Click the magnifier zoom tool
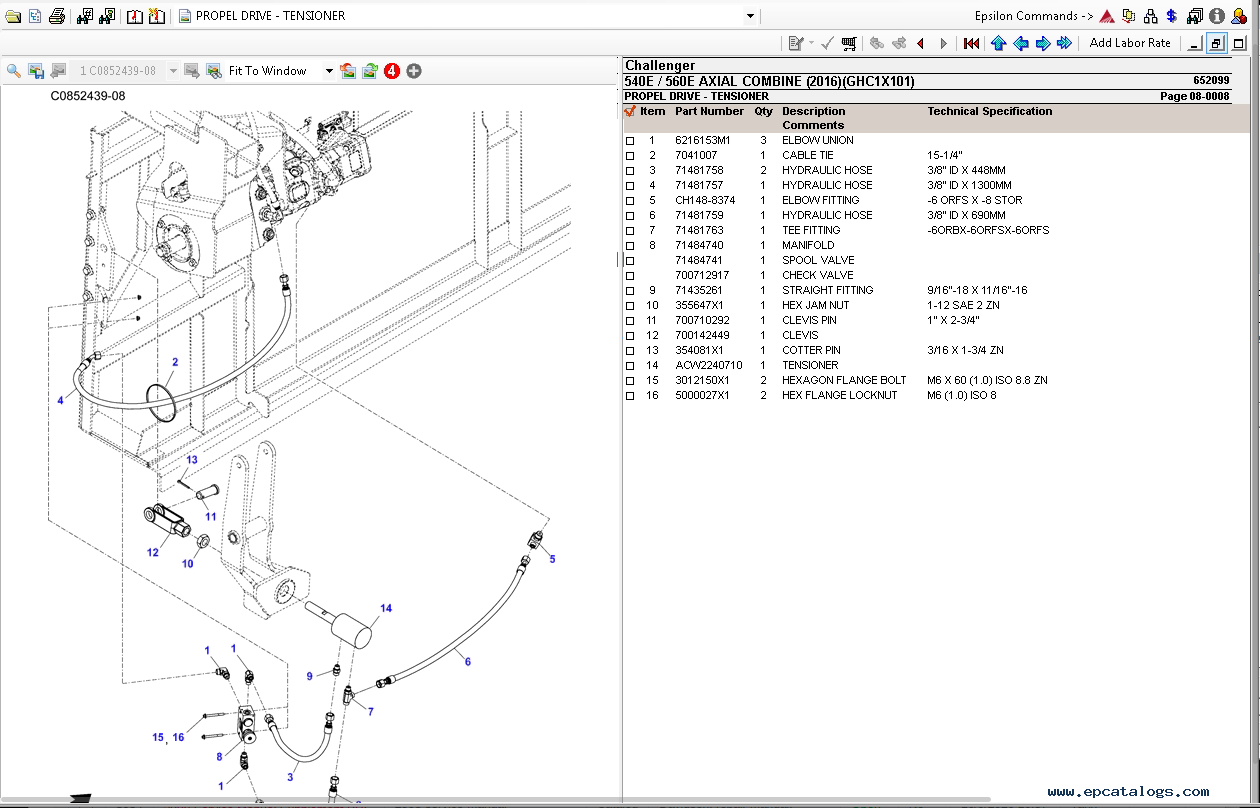This screenshot has width=1260, height=808. click(14, 70)
